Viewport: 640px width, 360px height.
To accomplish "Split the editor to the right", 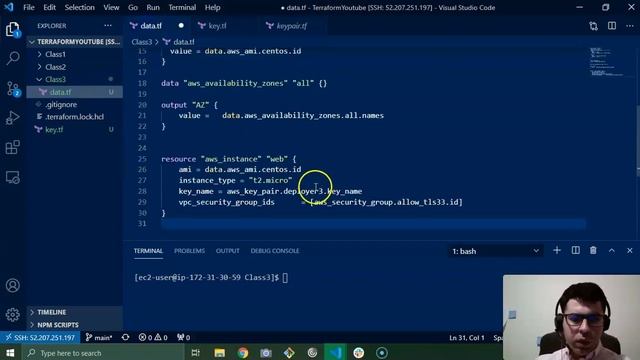I will [x=612, y=26].
